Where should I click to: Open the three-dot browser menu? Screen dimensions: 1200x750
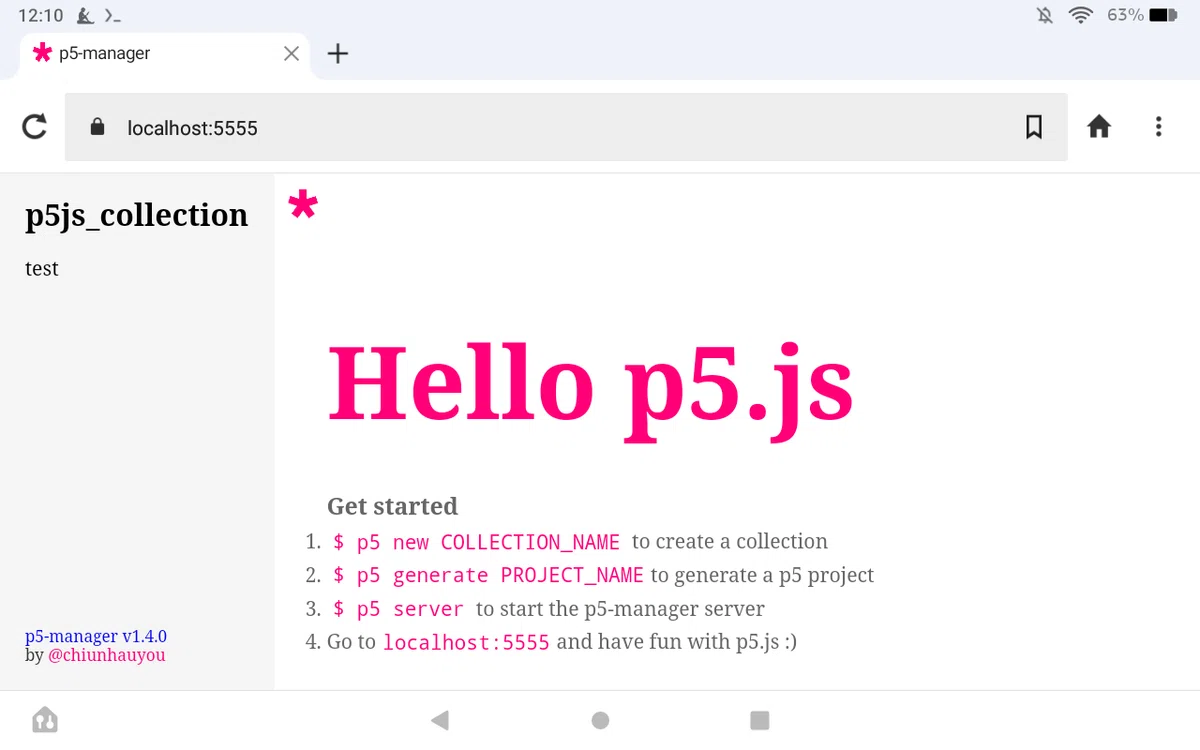(x=1158, y=127)
